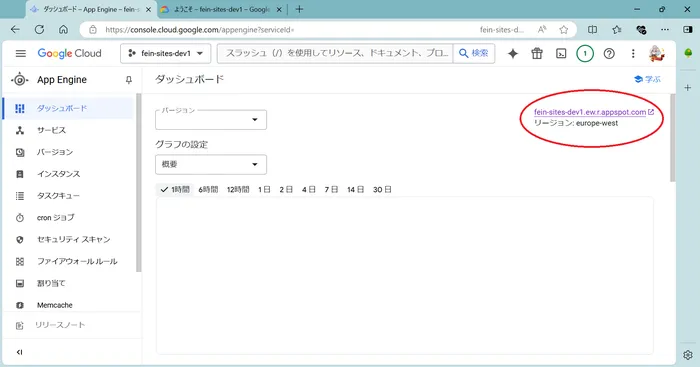Open Edge settings and more menu
Image resolution: width=700 pixels, height=367 pixels.
[665, 30]
